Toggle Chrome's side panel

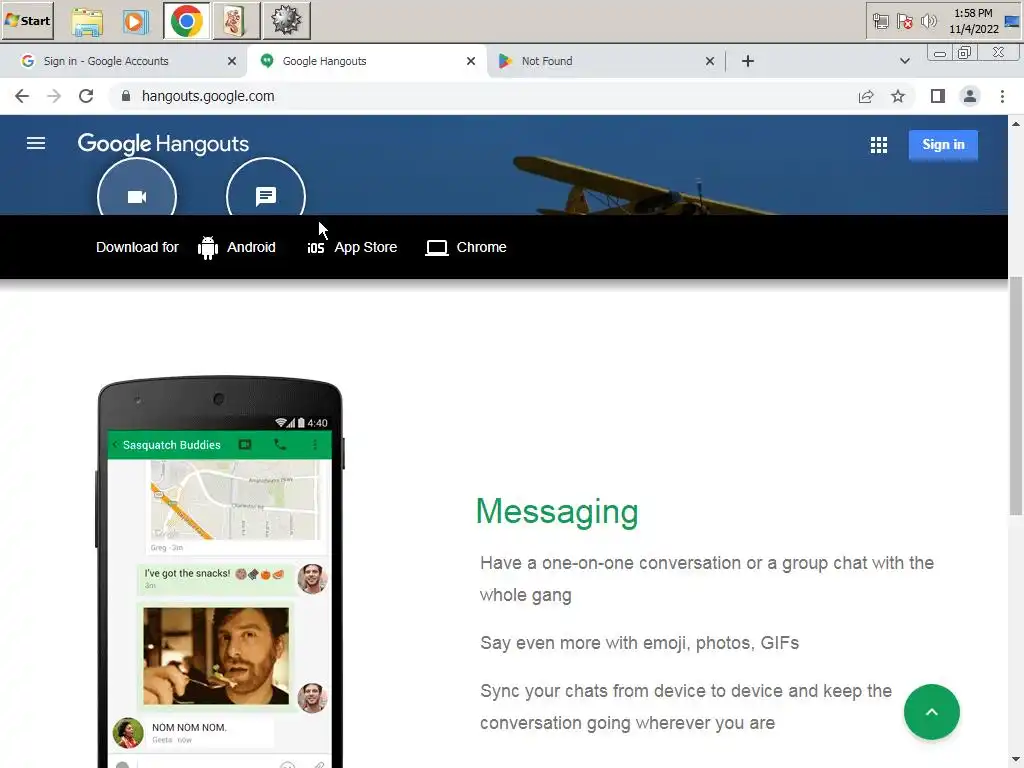(938, 97)
